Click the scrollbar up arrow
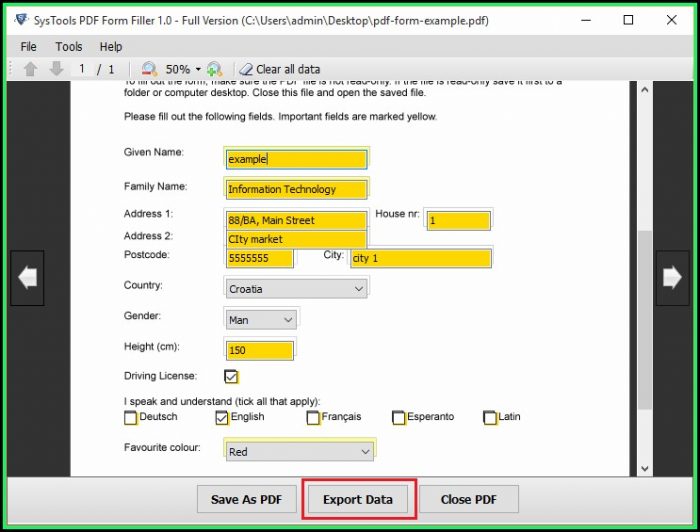Viewport: 700px width, 532px height. coord(645,89)
